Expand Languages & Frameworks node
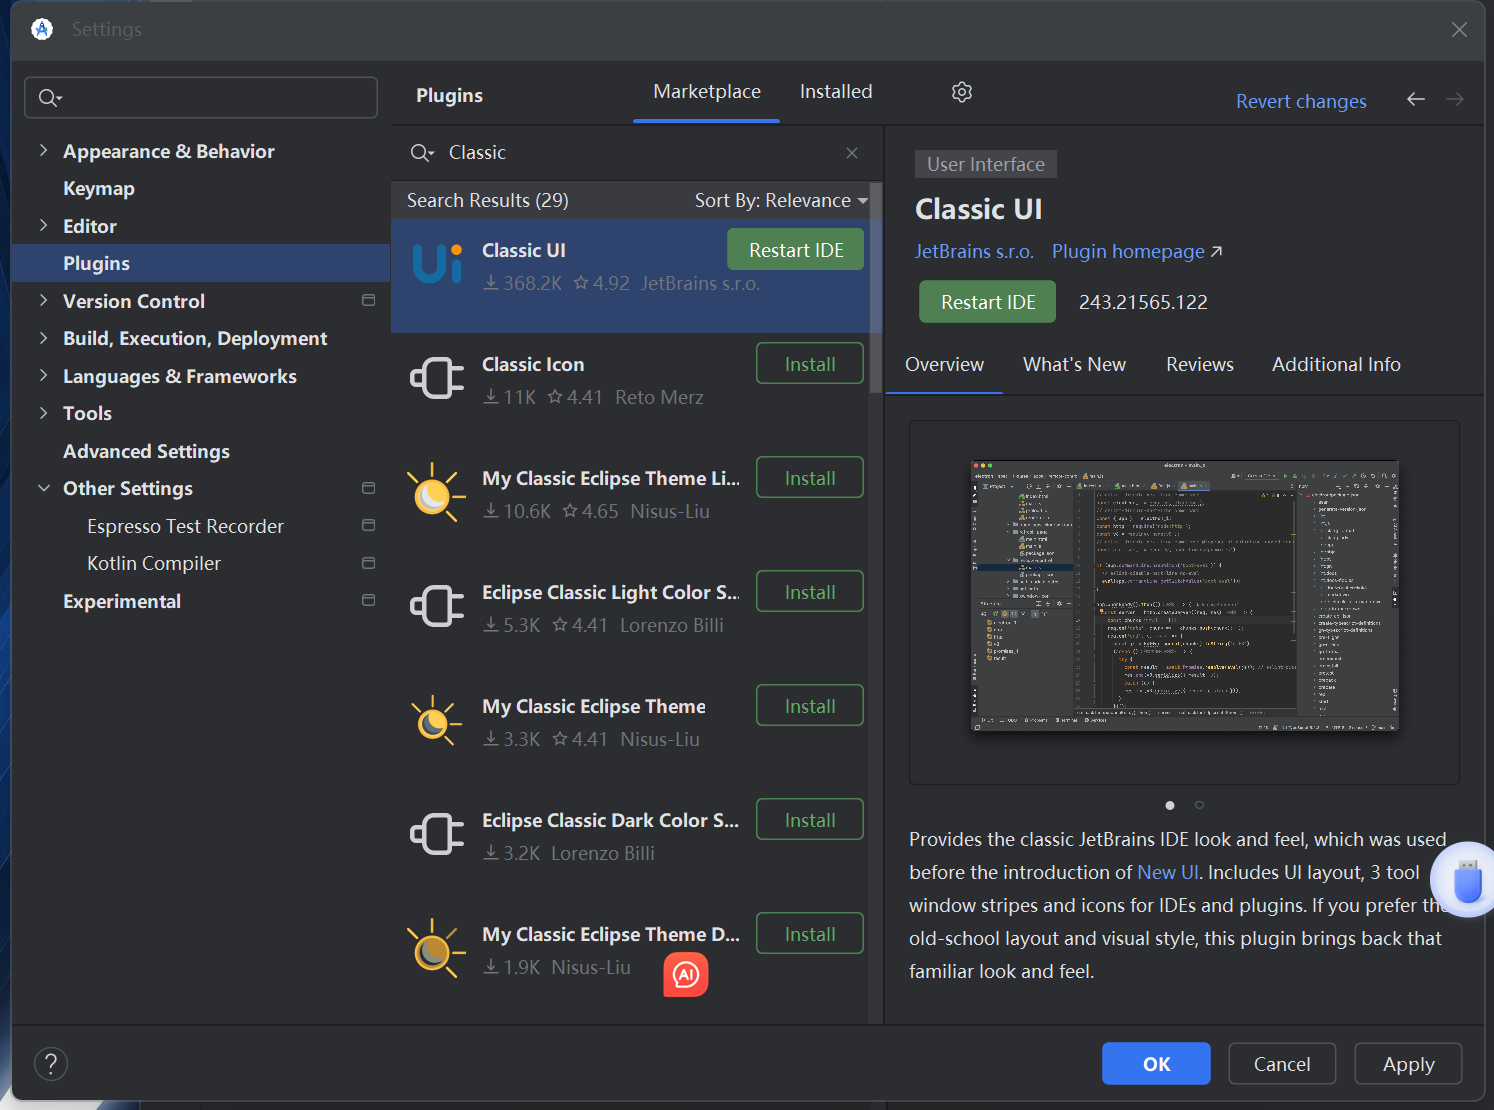1494x1110 pixels. click(43, 375)
